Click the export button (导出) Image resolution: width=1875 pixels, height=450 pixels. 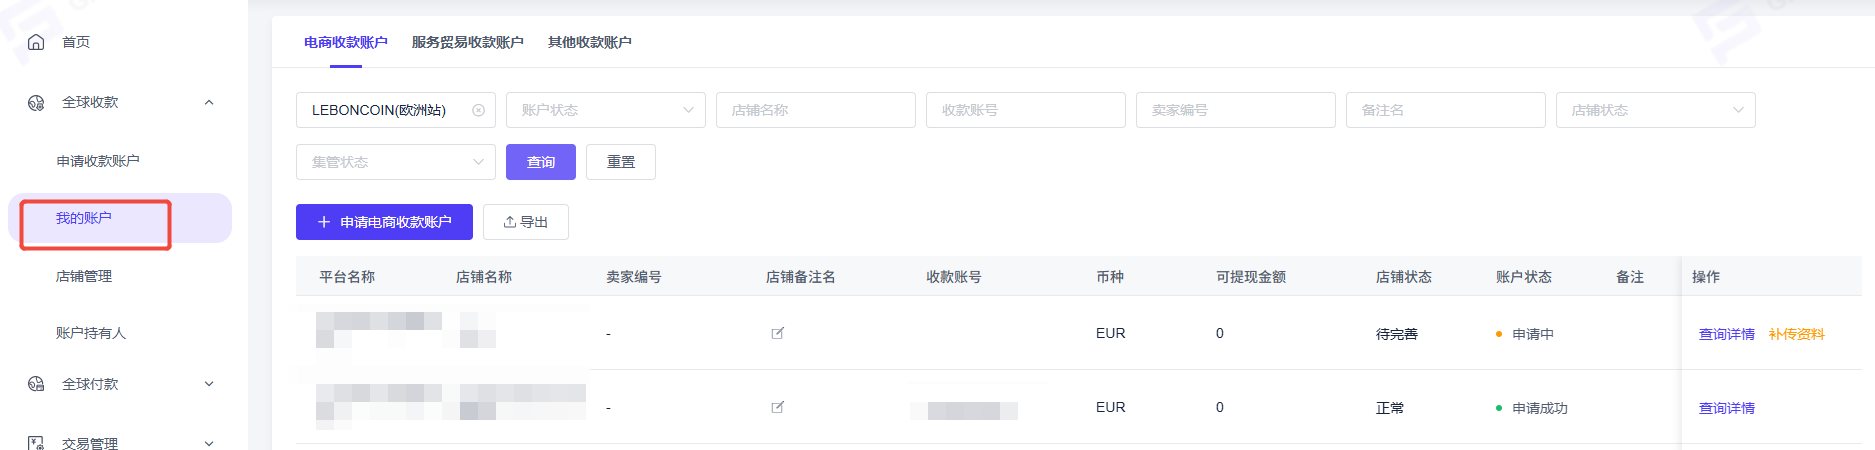click(x=525, y=222)
